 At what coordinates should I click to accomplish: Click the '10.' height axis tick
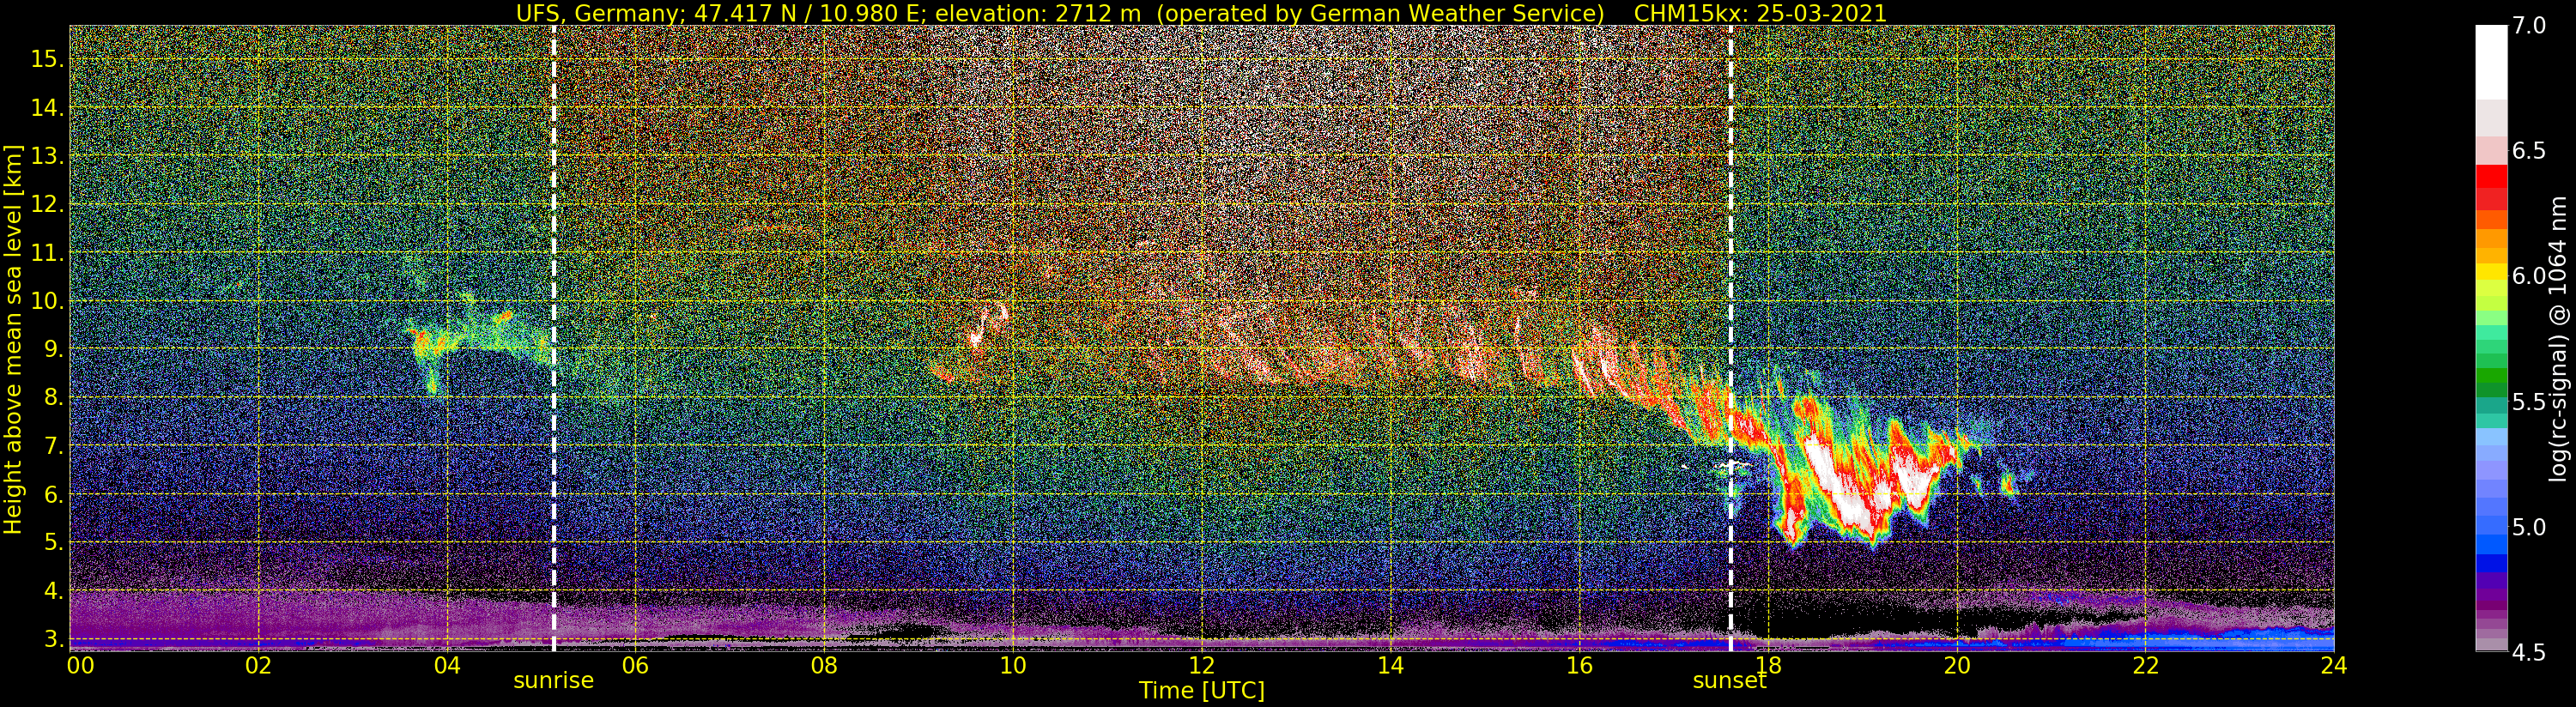coord(47,301)
